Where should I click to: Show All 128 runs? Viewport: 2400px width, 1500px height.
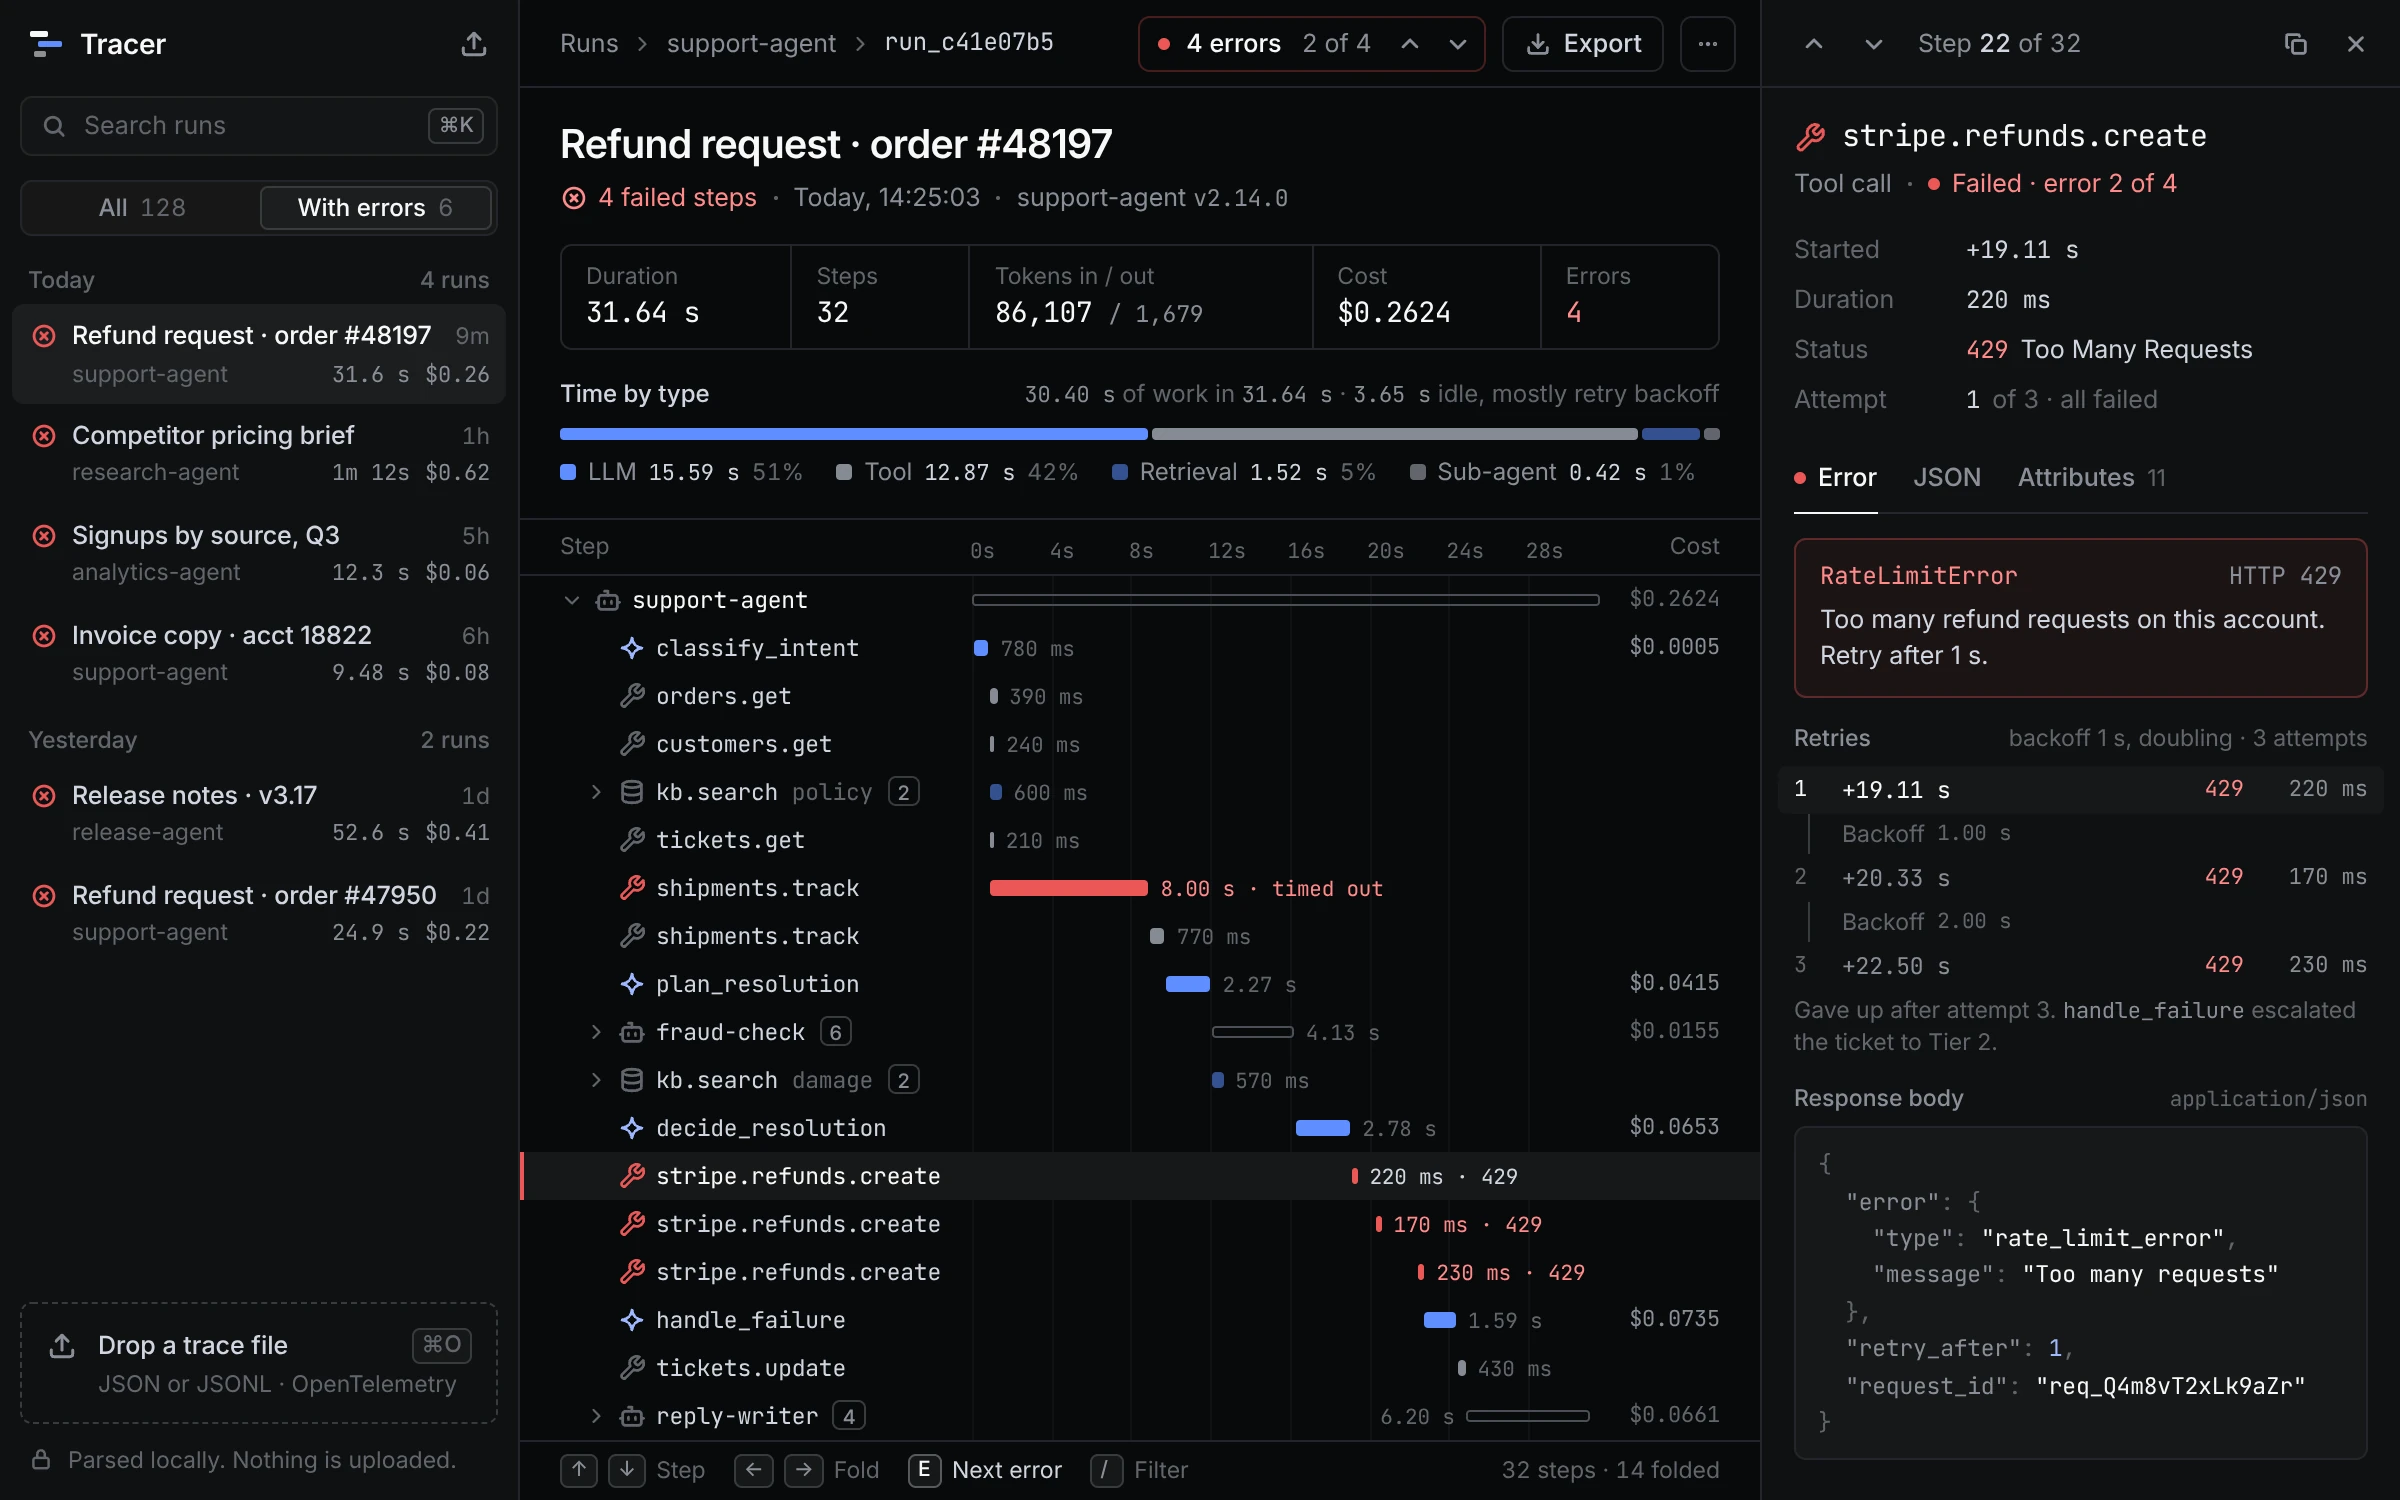pyautogui.click(x=141, y=208)
